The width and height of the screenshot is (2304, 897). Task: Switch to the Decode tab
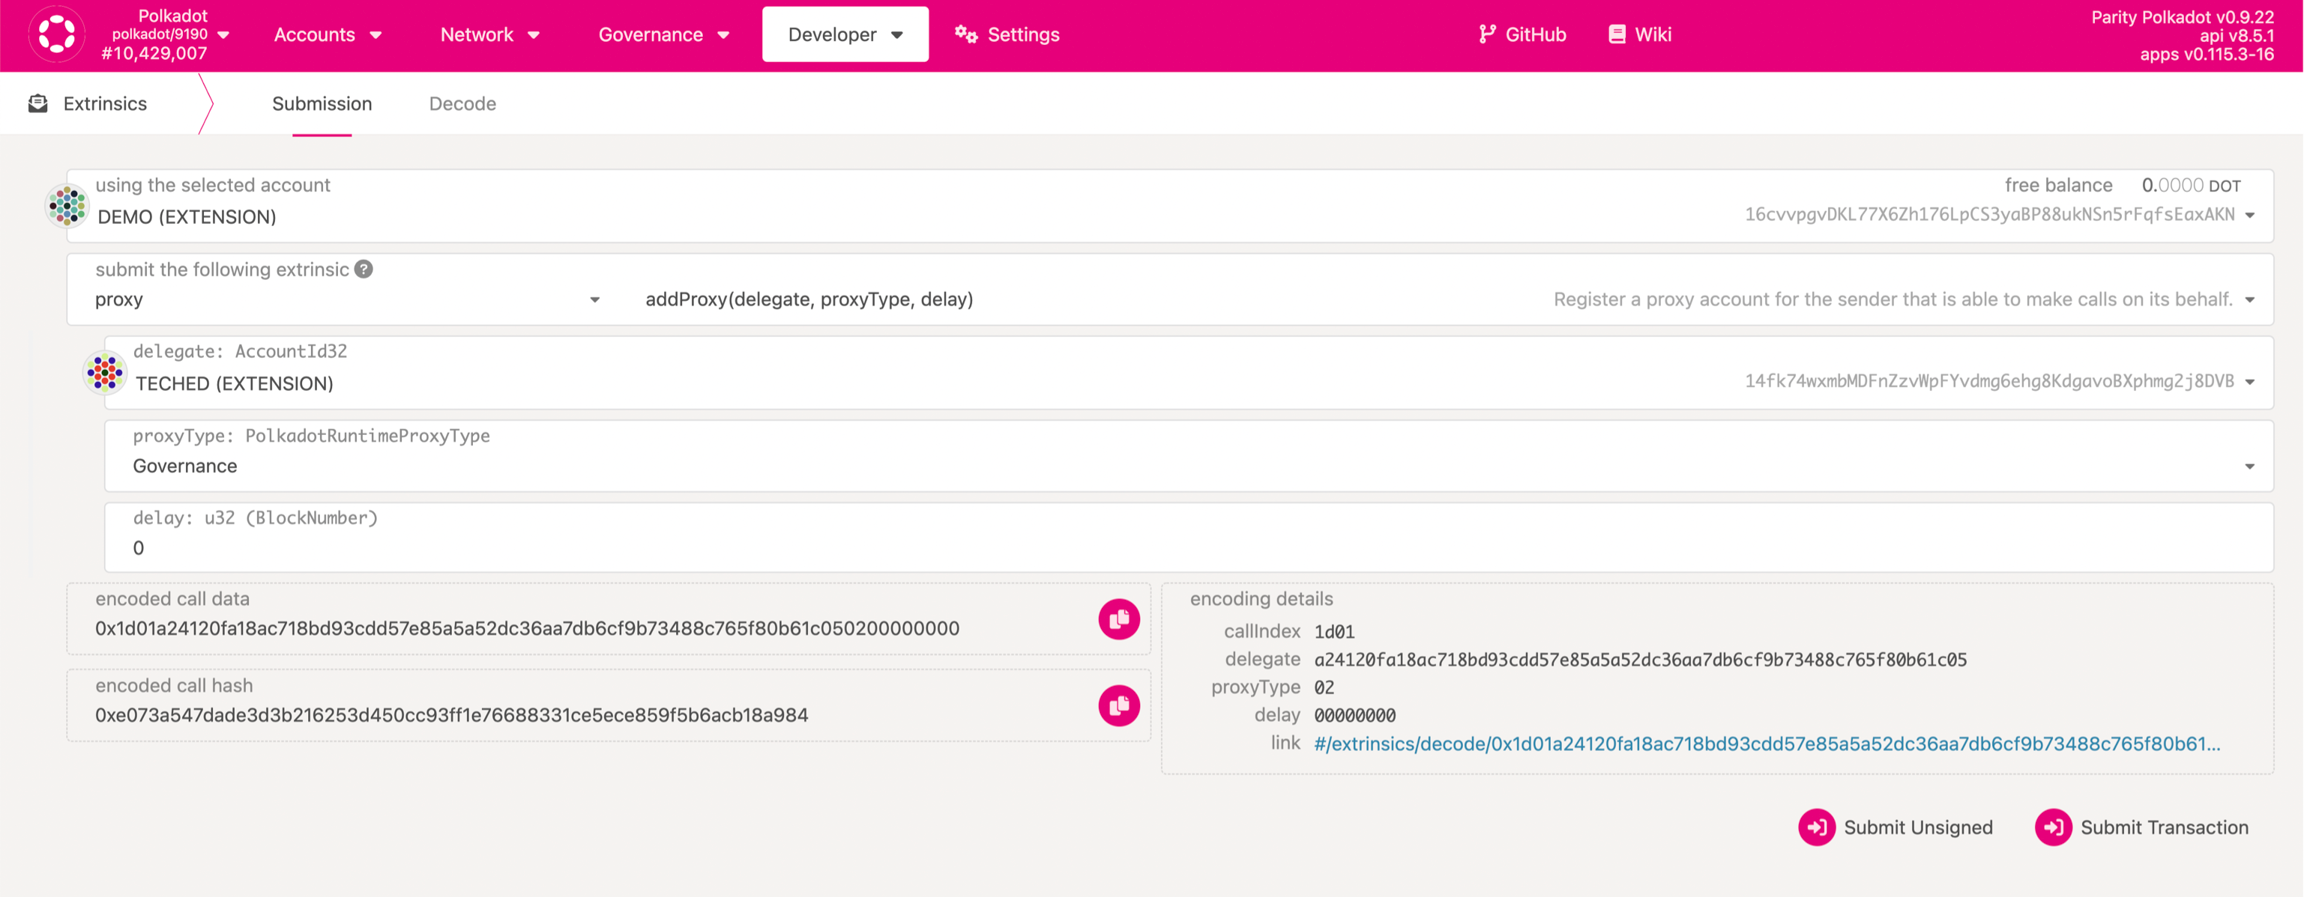462,104
